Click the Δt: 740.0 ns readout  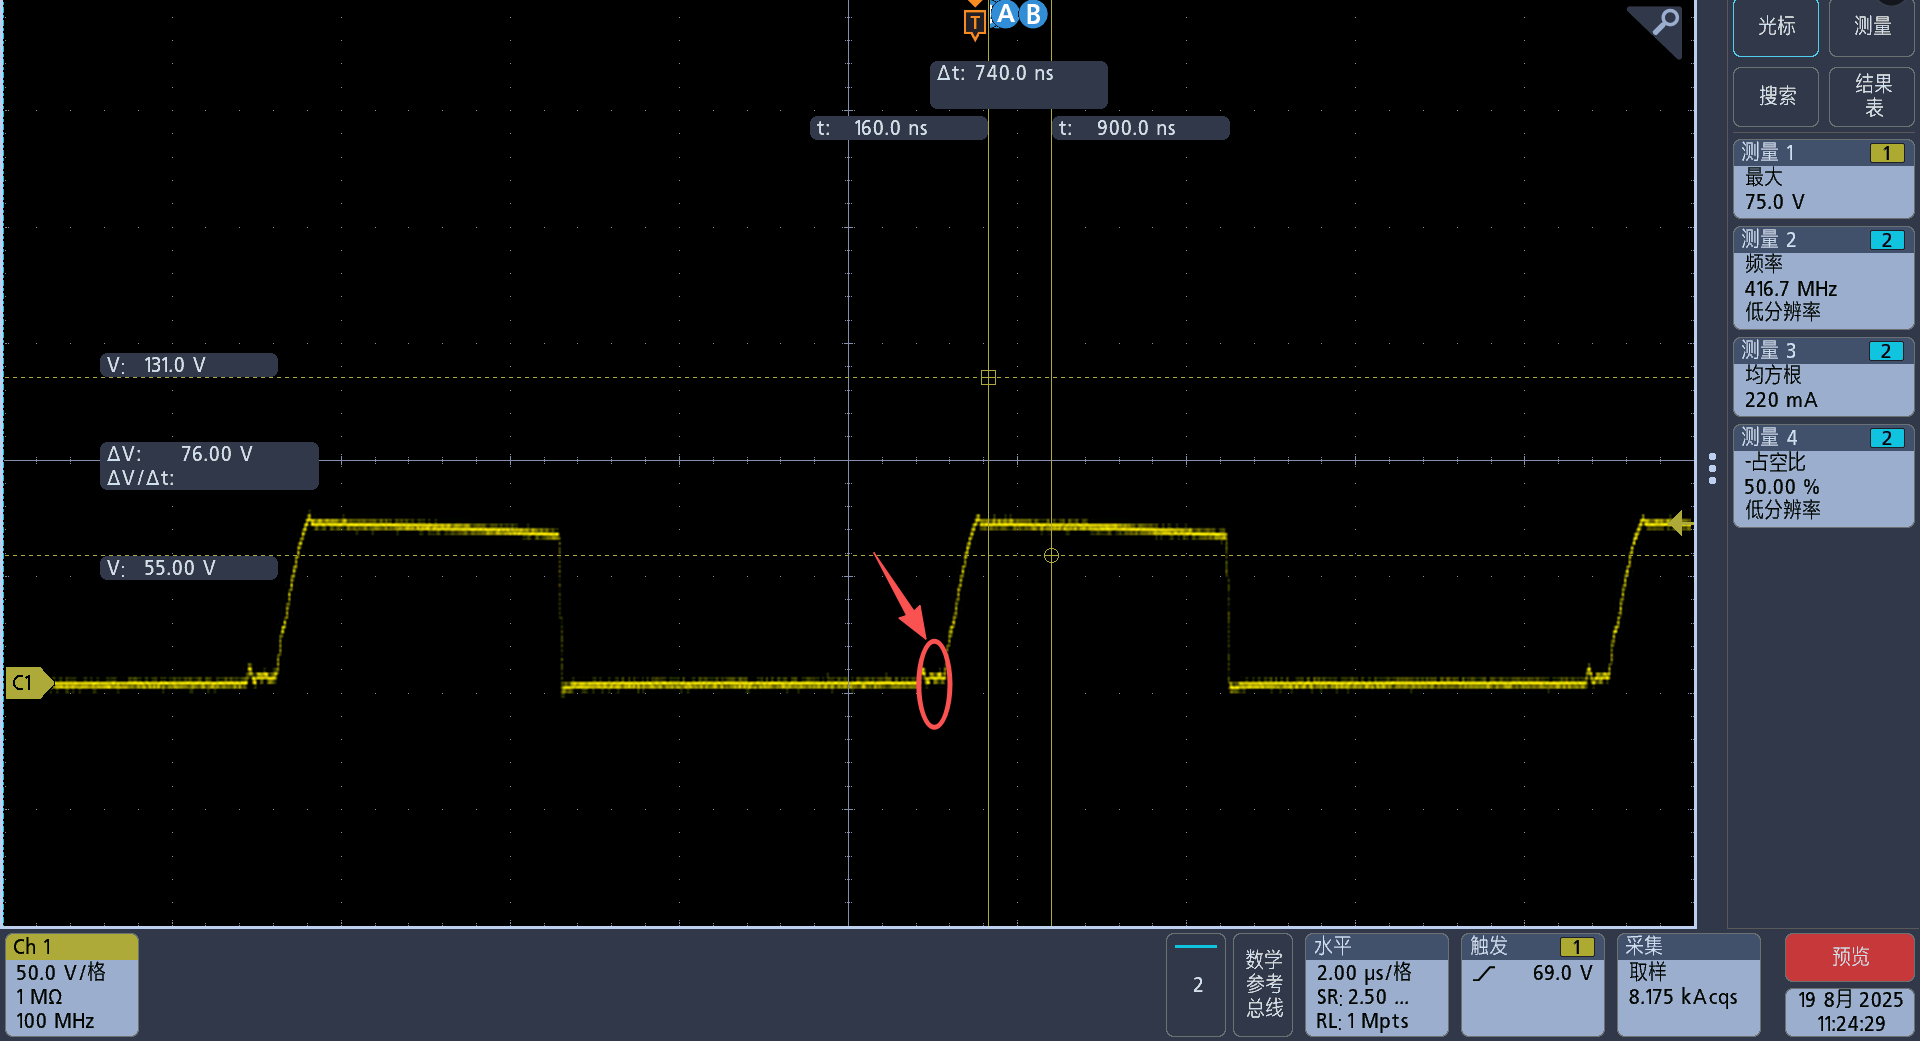pyautogui.click(x=1018, y=84)
